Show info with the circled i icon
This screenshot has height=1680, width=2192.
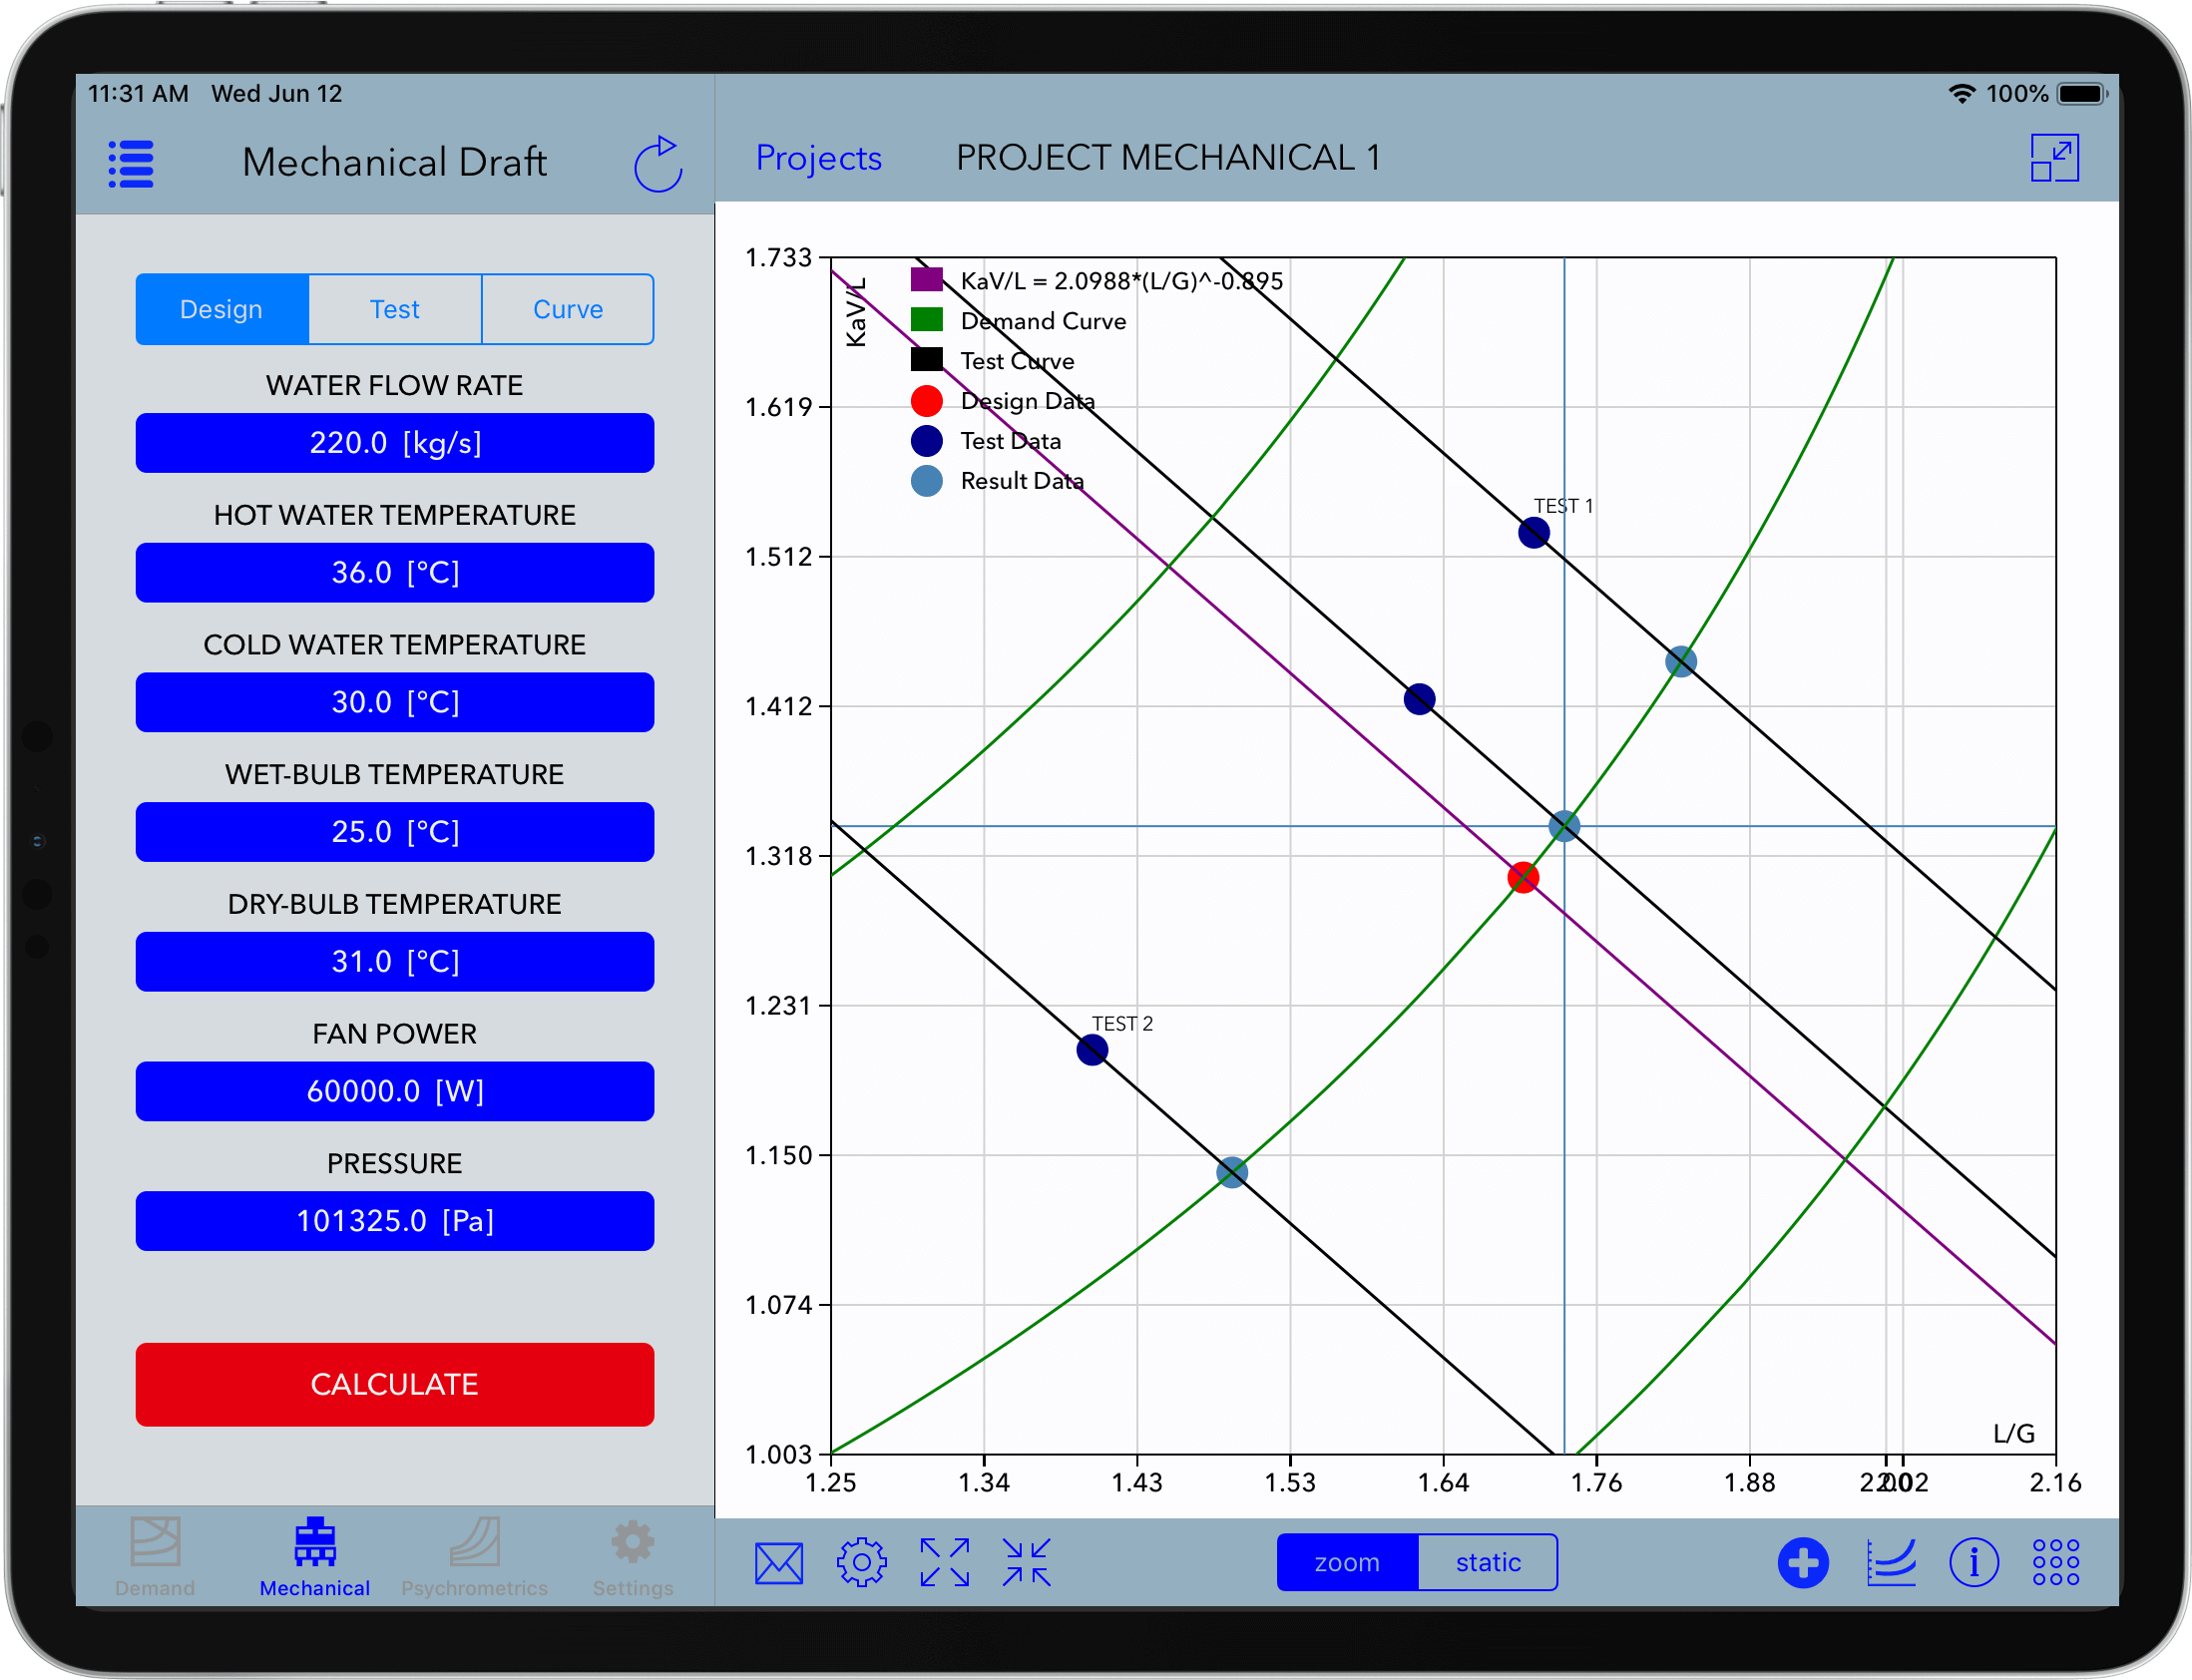[1975, 1561]
